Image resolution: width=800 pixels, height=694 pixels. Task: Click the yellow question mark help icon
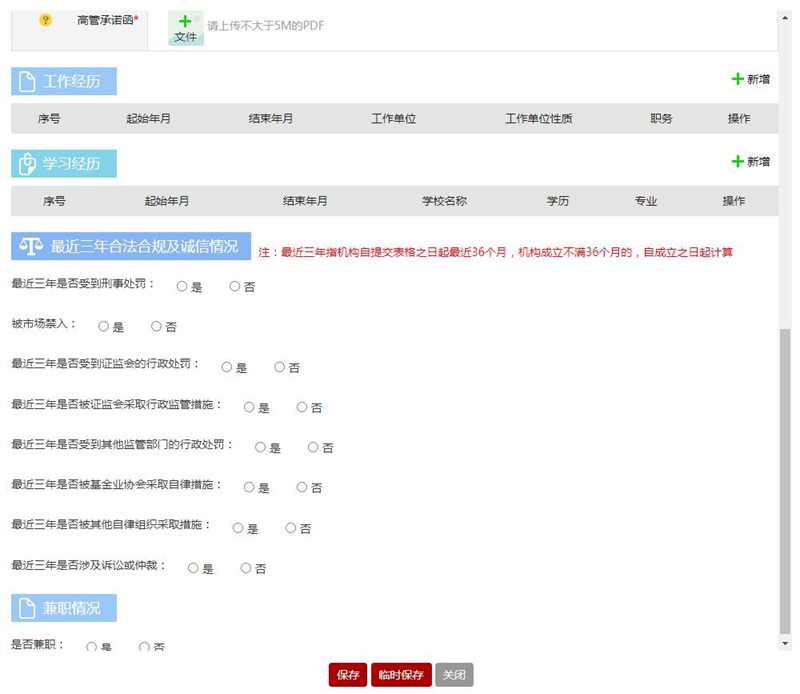click(45, 20)
